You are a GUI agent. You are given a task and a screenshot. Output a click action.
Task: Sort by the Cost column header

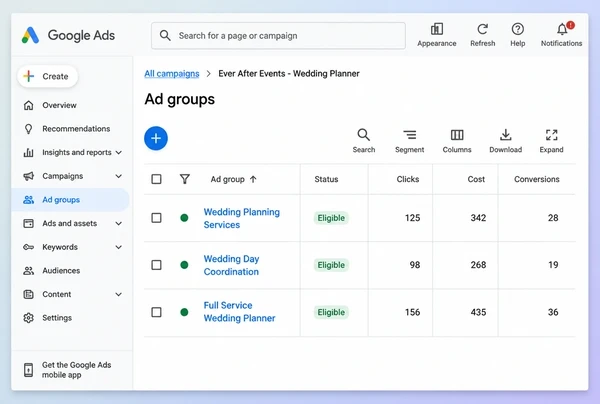[476, 179]
